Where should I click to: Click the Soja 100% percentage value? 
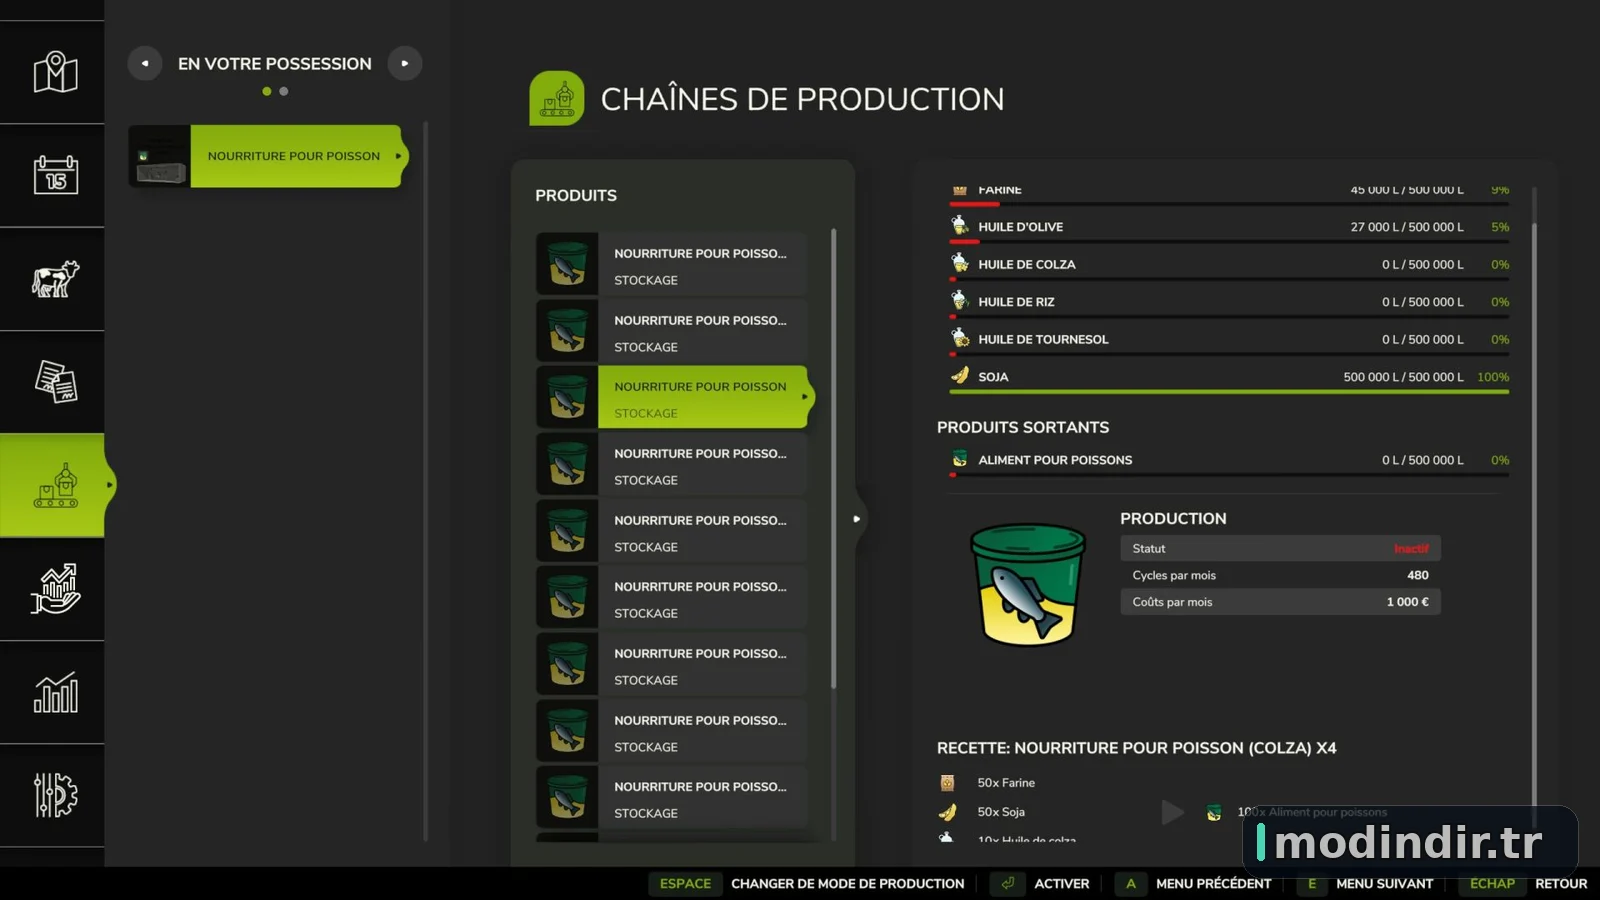pyautogui.click(x=1493, y=377)
